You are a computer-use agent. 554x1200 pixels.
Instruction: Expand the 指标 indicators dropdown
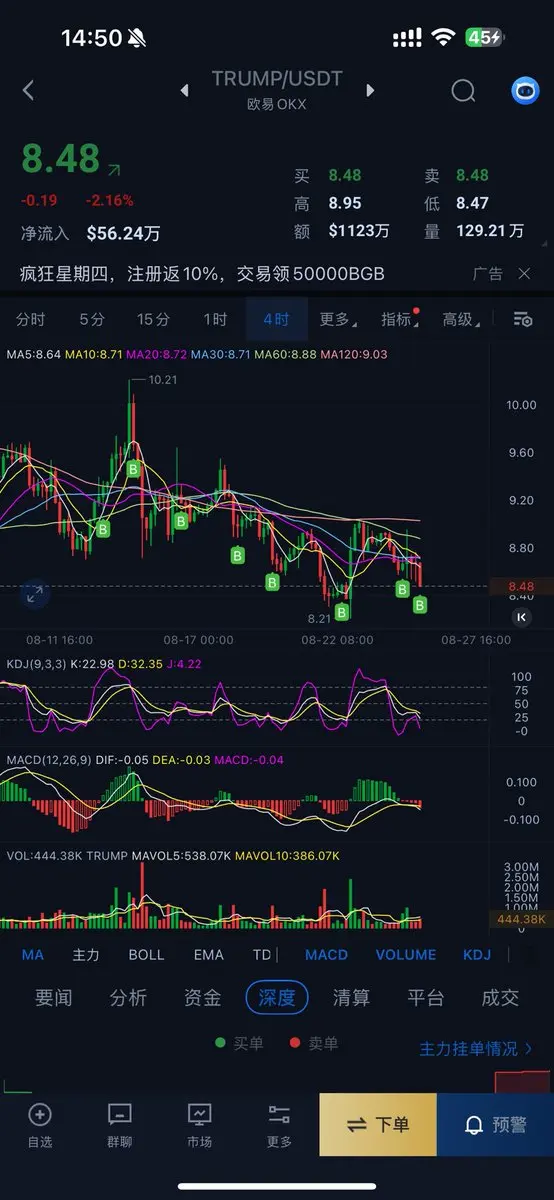coord(399,319)
